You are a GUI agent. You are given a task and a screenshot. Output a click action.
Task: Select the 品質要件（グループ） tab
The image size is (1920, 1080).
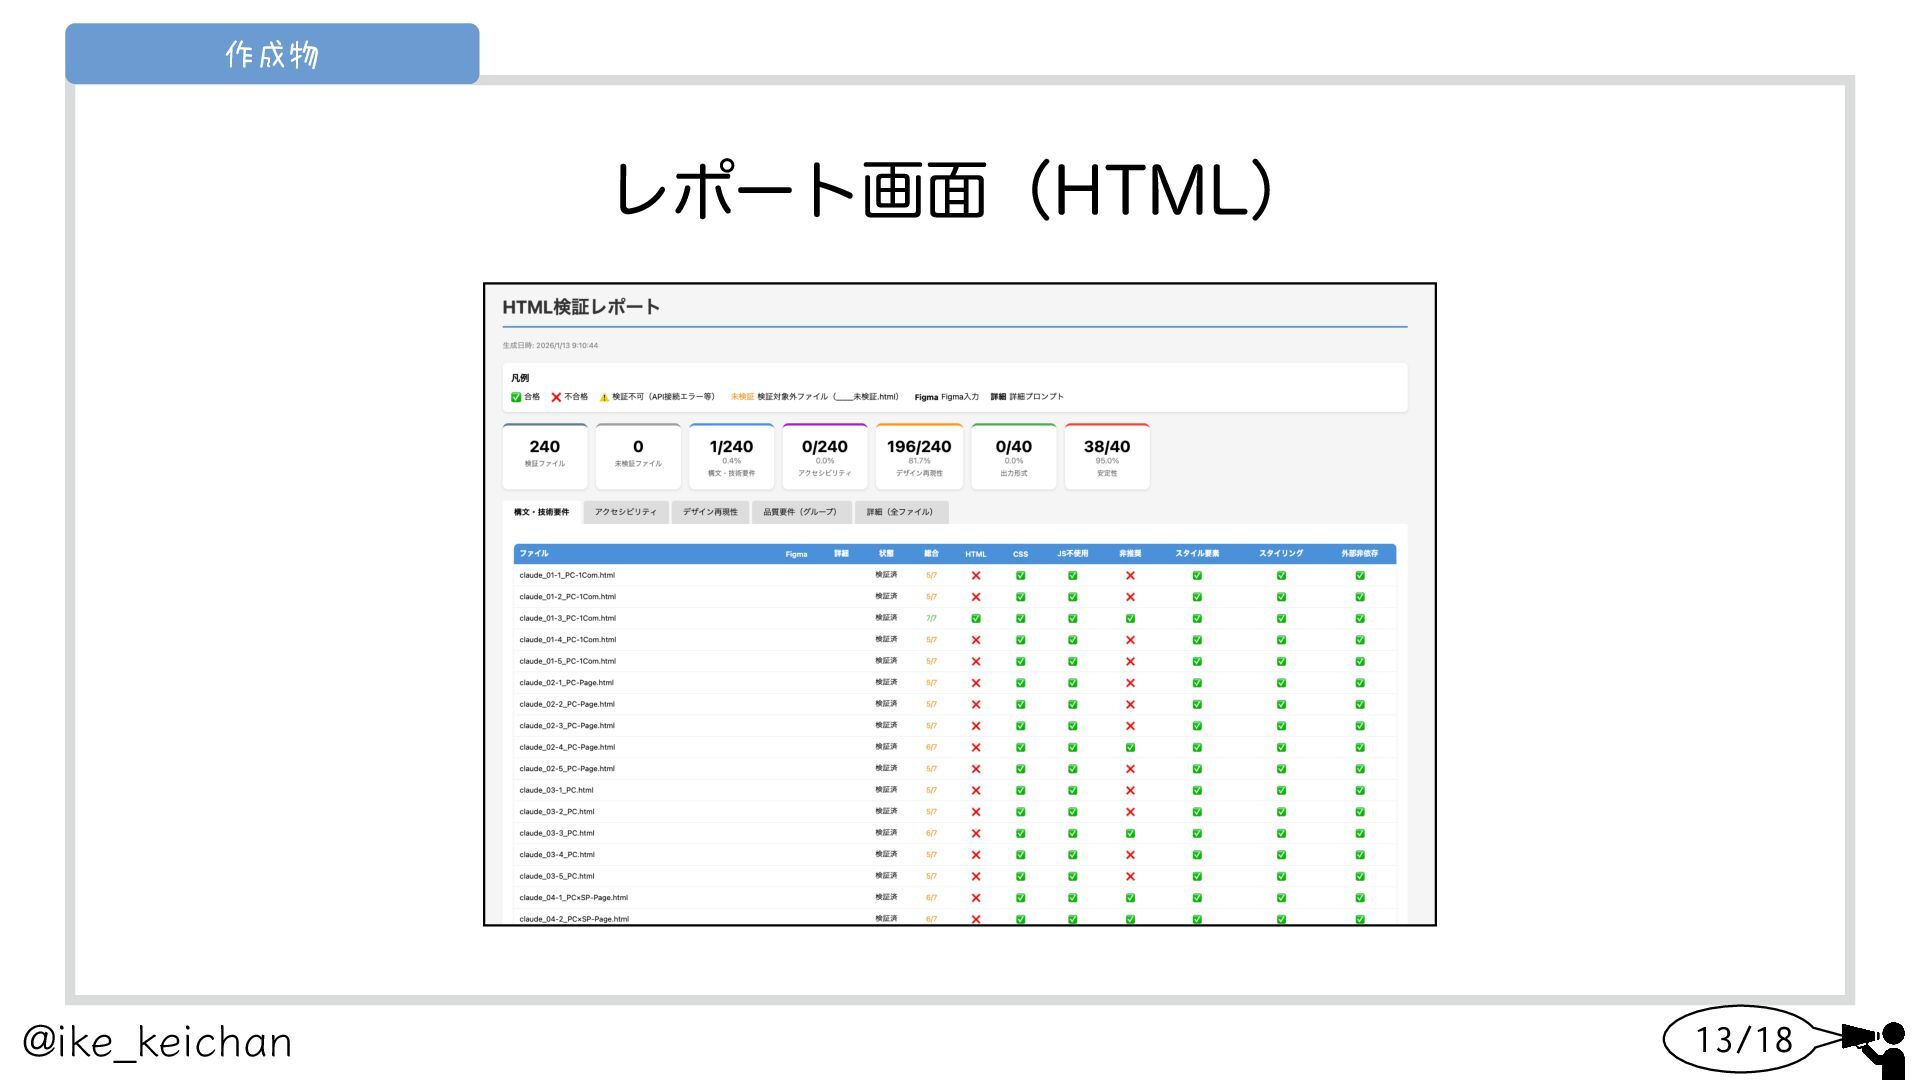[x=800, y=512]
